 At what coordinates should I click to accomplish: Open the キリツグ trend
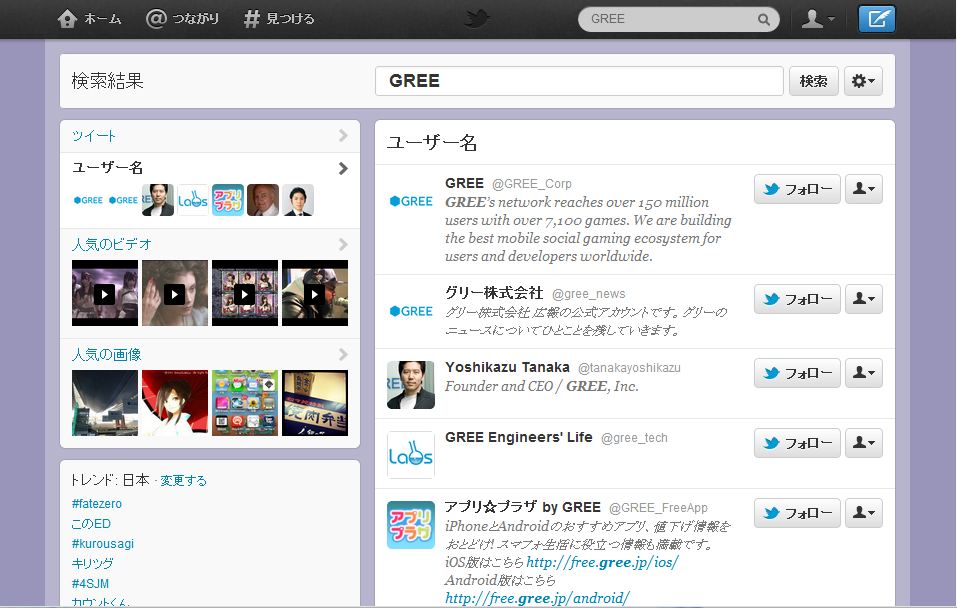point(92,563)
